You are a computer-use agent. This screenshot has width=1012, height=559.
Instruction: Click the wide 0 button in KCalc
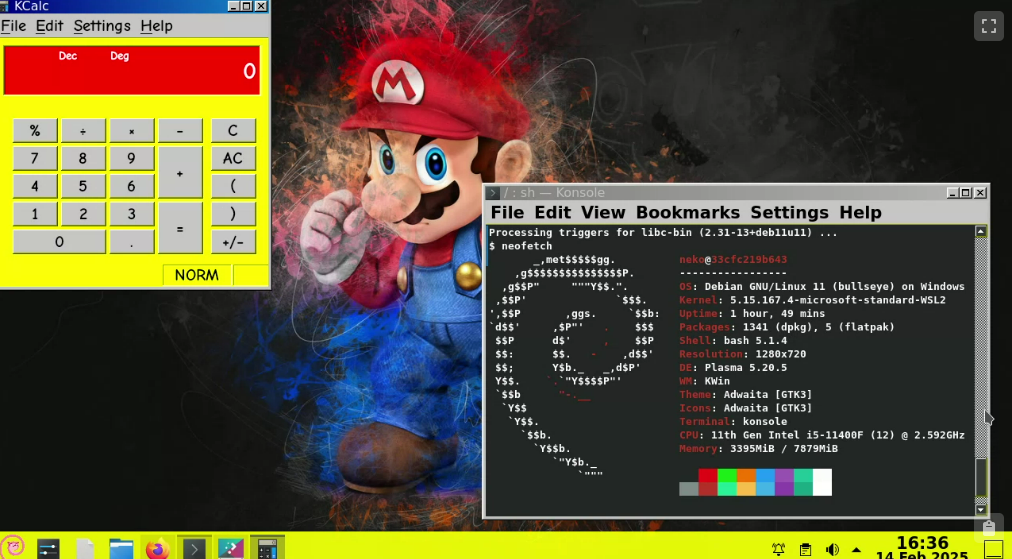[x=59, y=242]
